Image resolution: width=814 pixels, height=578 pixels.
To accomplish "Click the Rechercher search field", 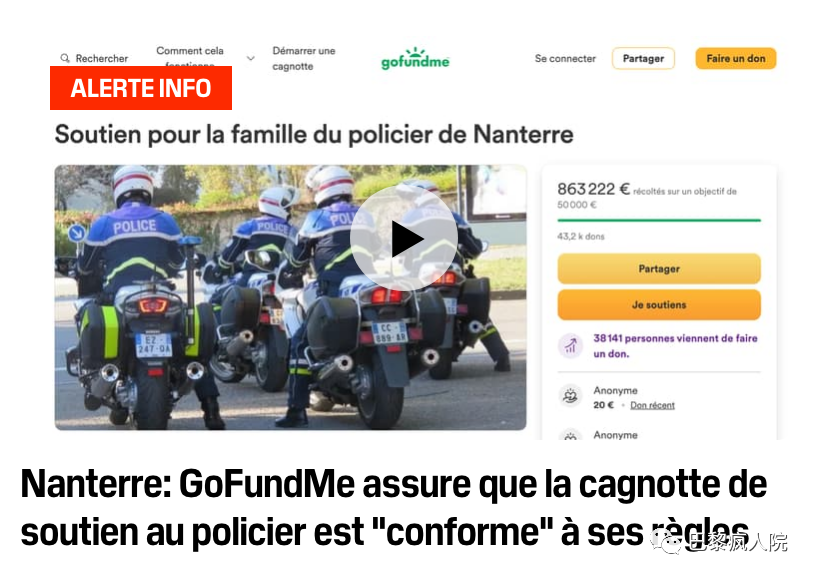I will point(94,58).
